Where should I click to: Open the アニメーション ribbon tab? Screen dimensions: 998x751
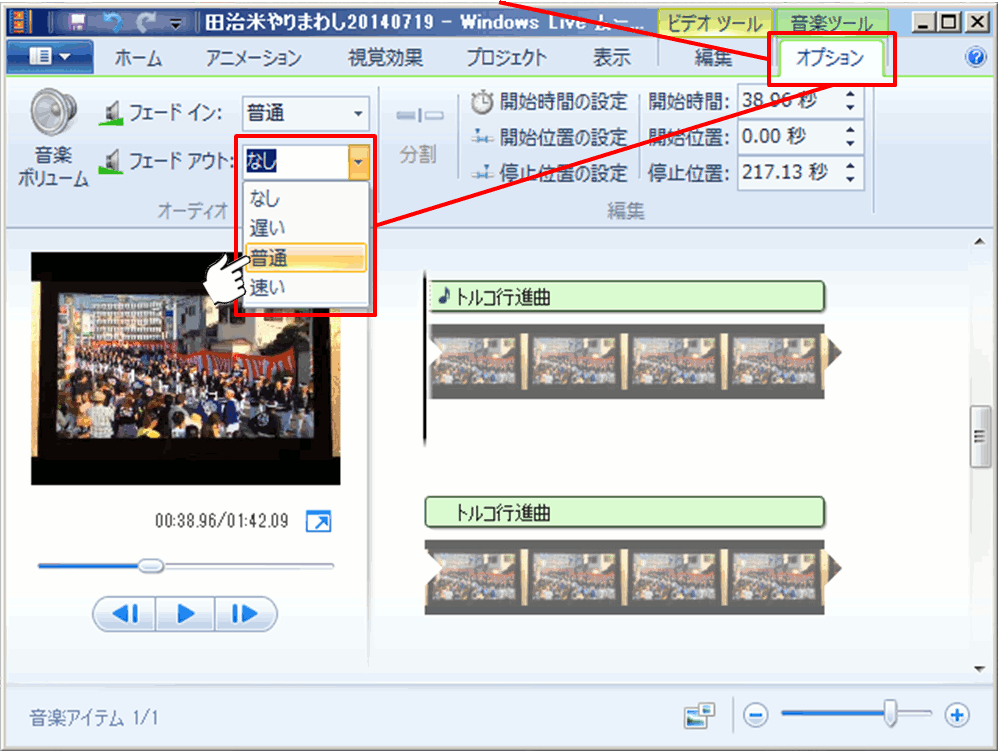(x=253, y=58)
